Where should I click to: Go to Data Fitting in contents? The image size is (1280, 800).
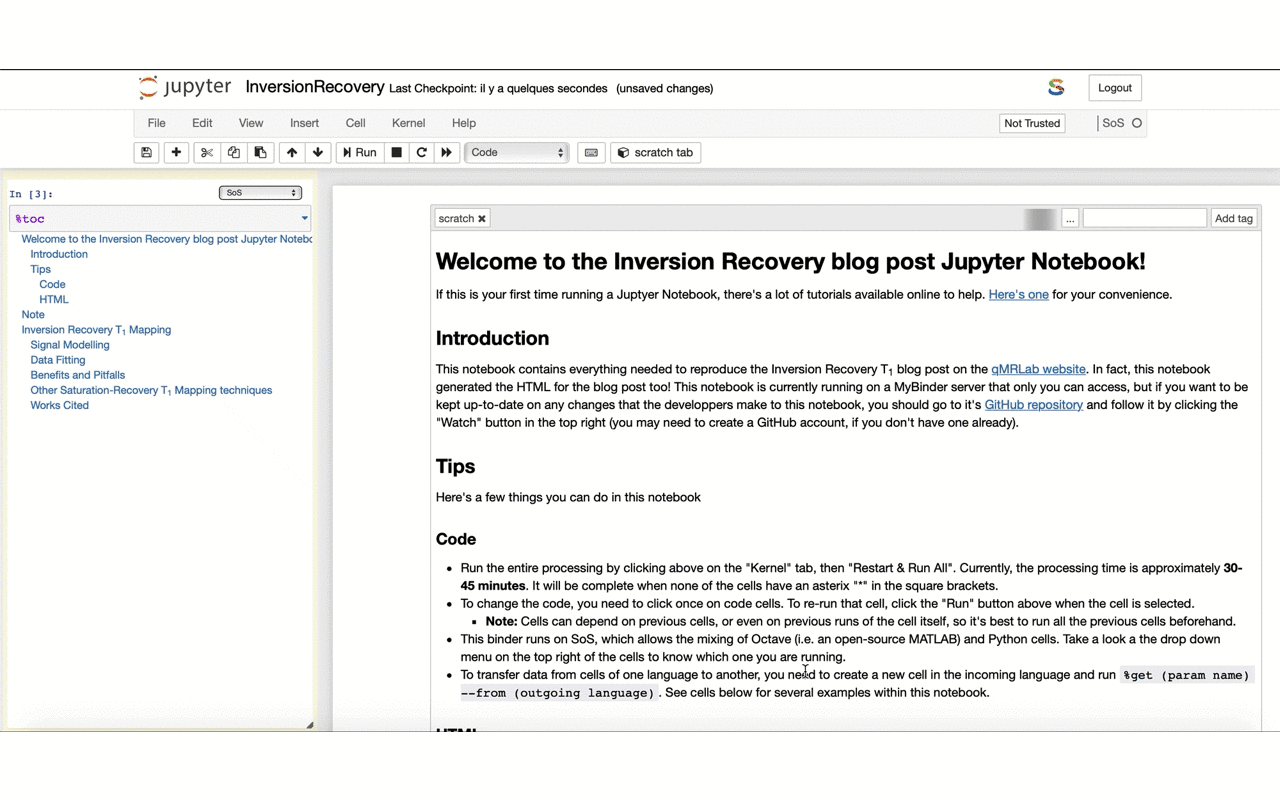coord(58,360)
